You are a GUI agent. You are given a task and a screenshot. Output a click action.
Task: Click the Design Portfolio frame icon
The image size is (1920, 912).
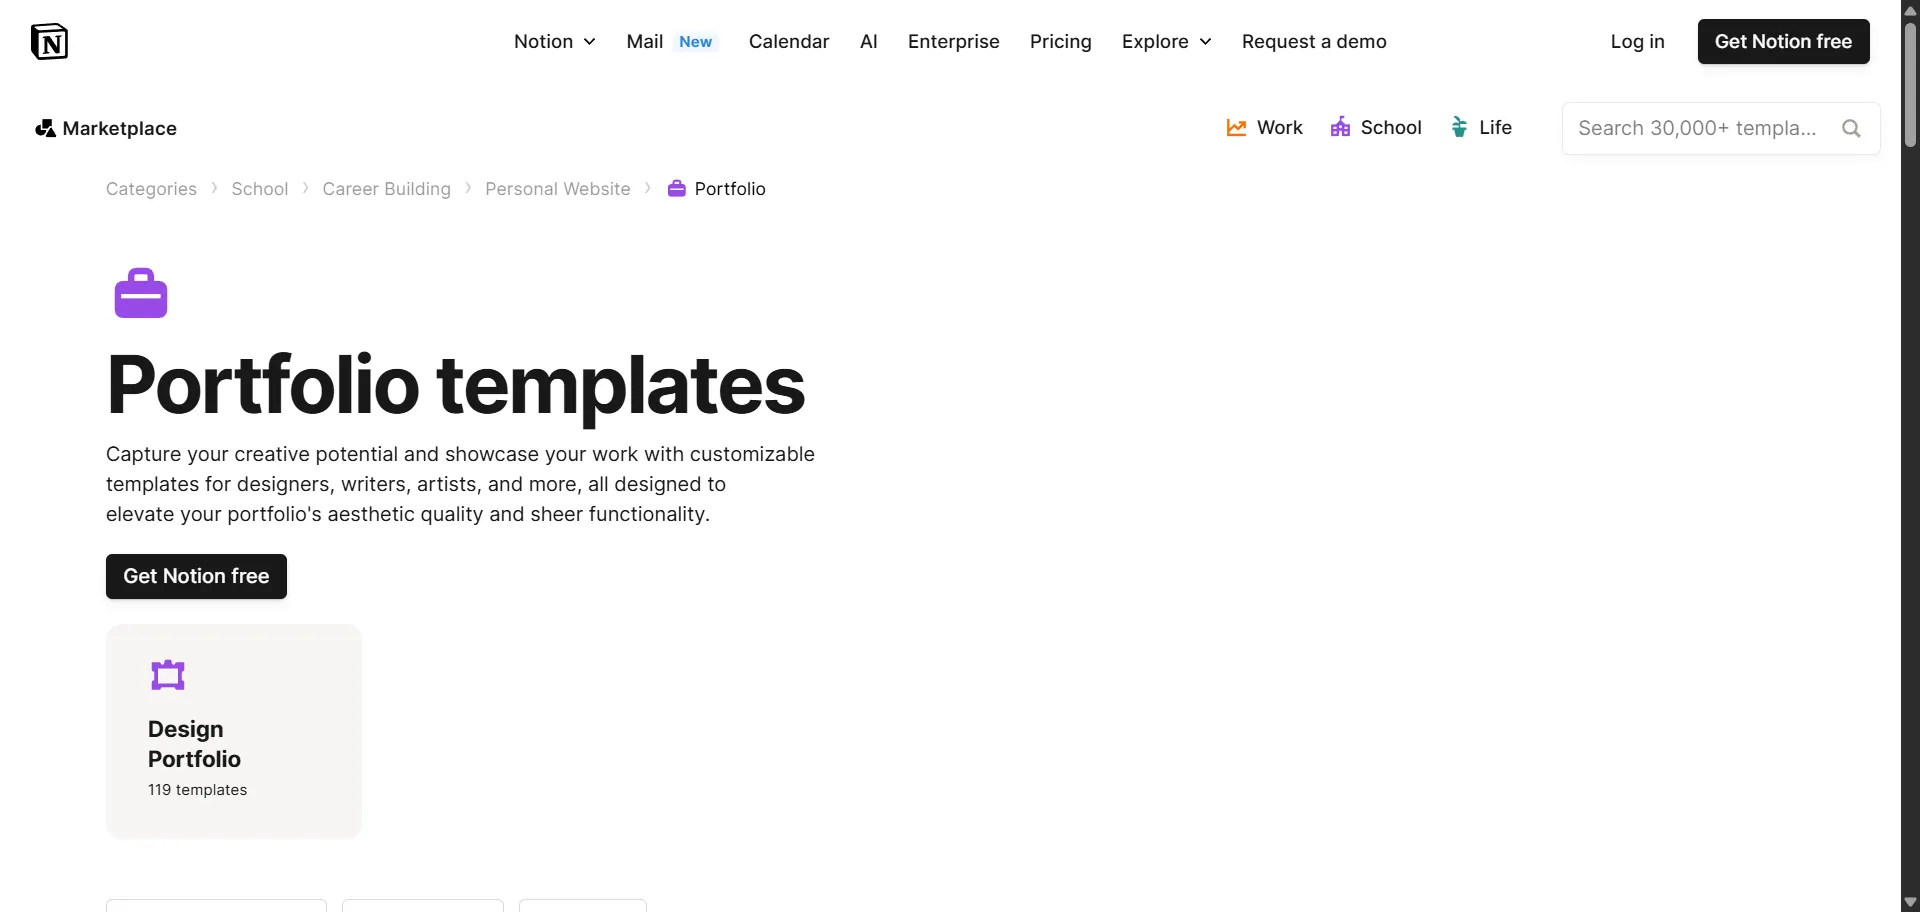pyautogui.click(x=168, y=675)
